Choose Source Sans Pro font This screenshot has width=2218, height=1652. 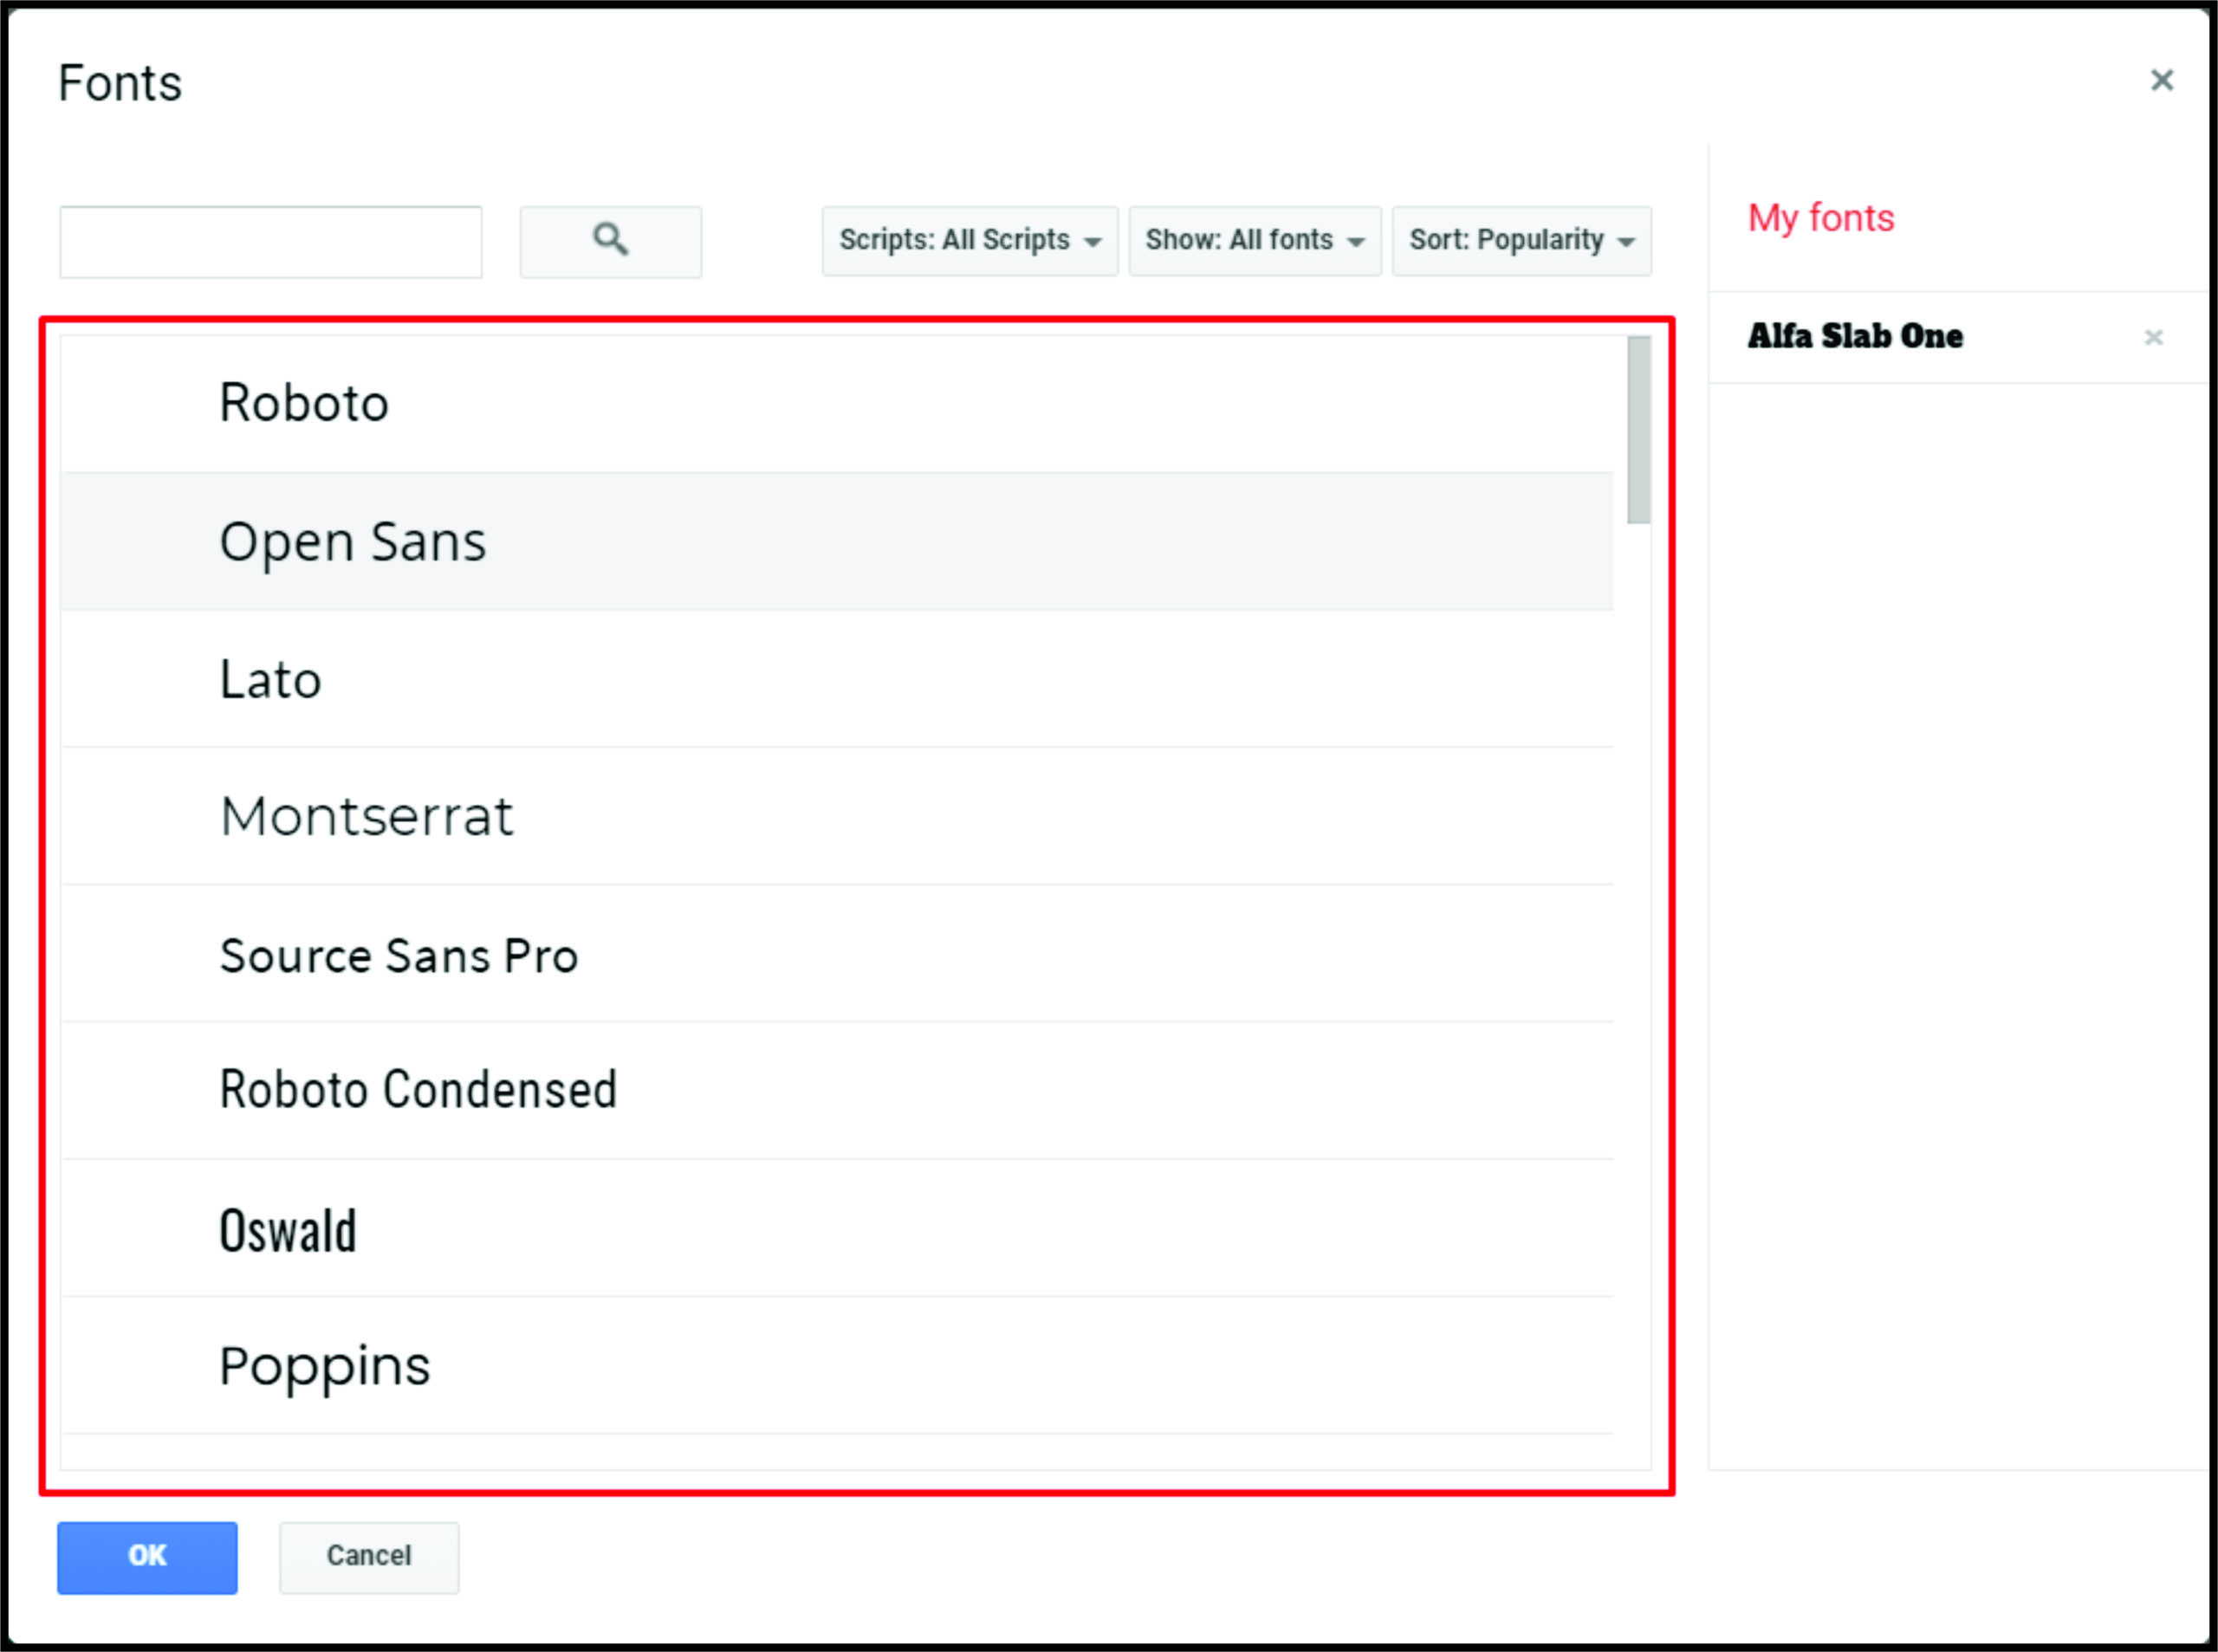tap(398, 955)
